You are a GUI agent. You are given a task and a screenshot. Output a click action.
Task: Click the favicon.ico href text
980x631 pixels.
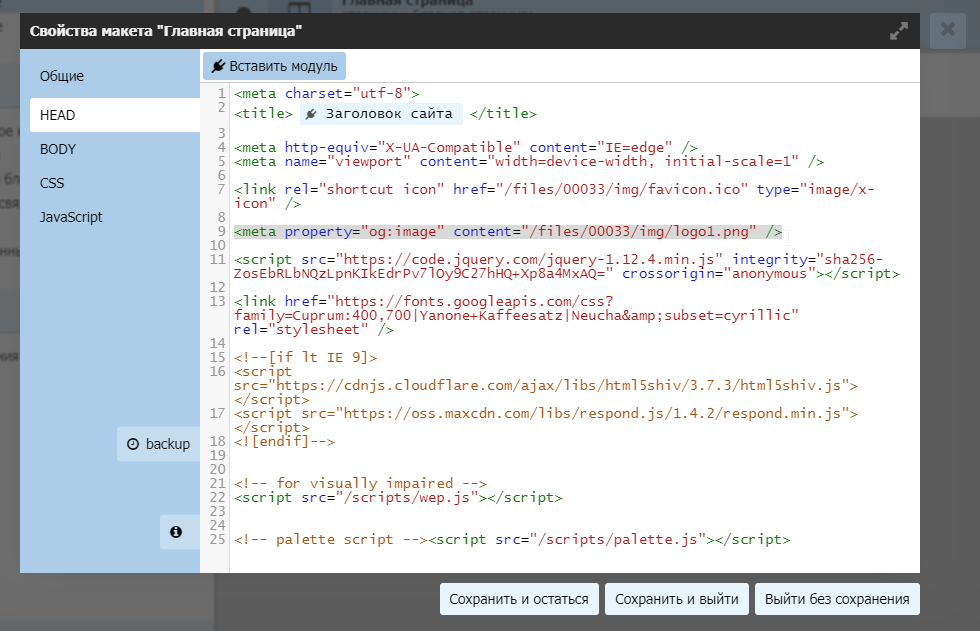(626, 189)
